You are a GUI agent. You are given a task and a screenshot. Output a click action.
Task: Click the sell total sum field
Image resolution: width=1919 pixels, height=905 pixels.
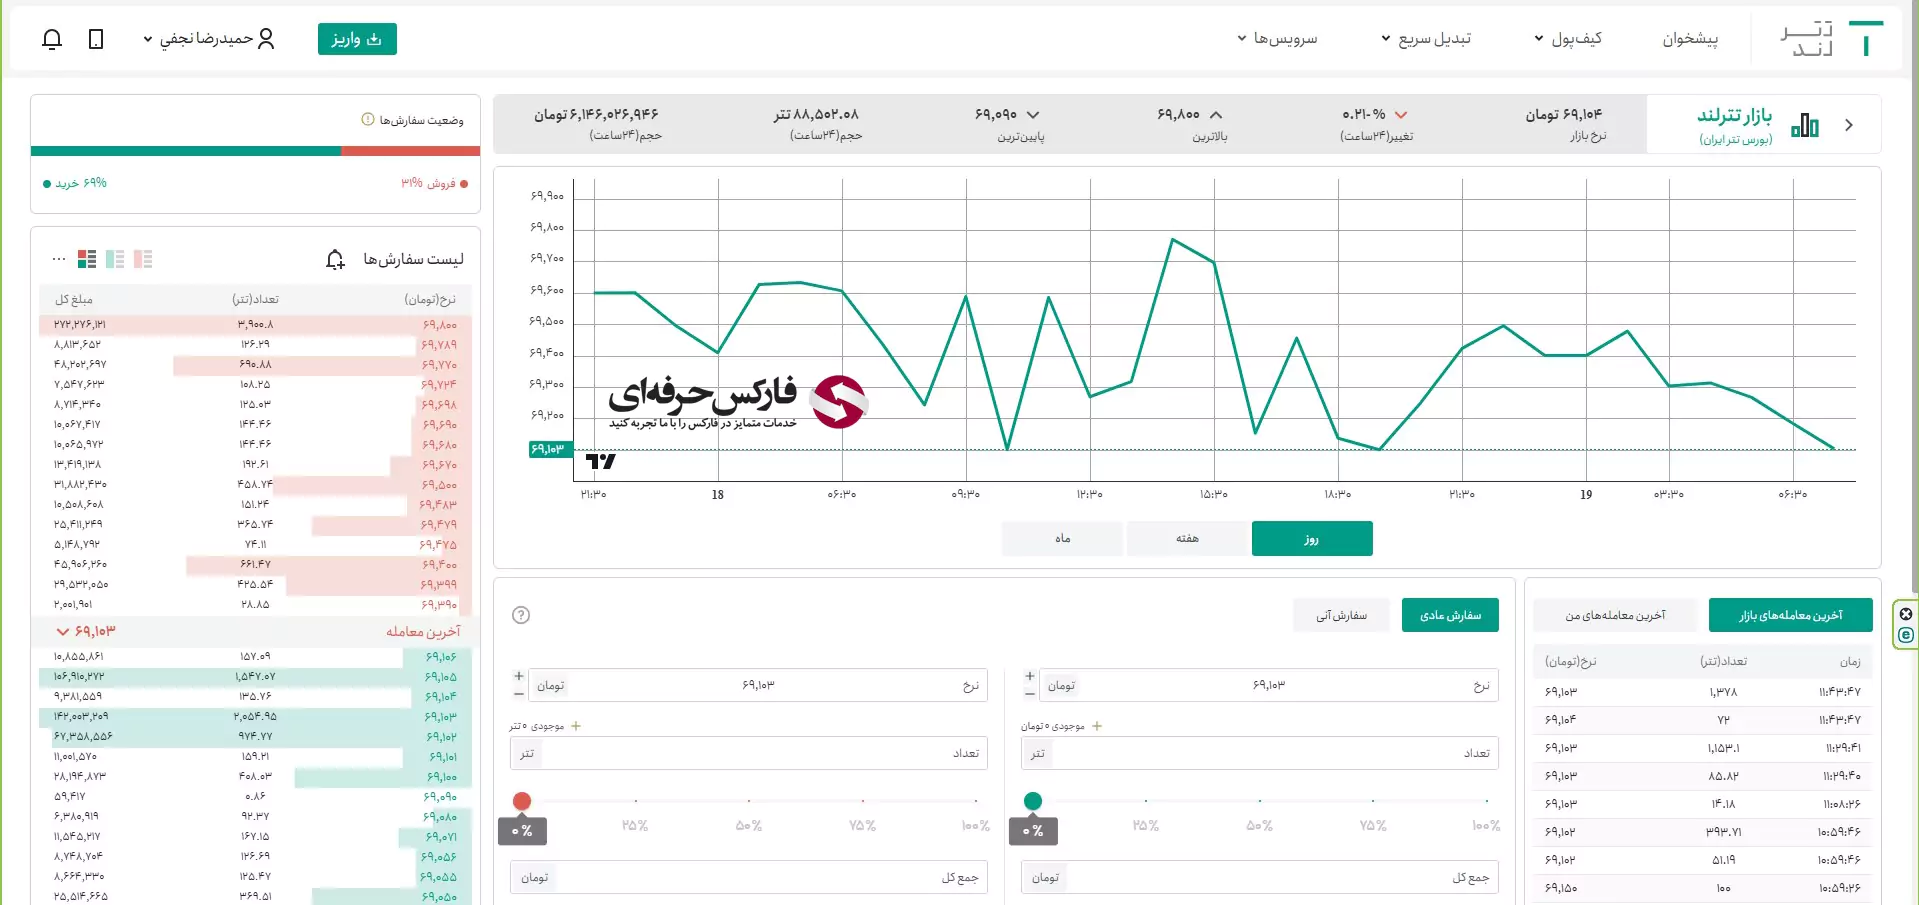[749, 877]
